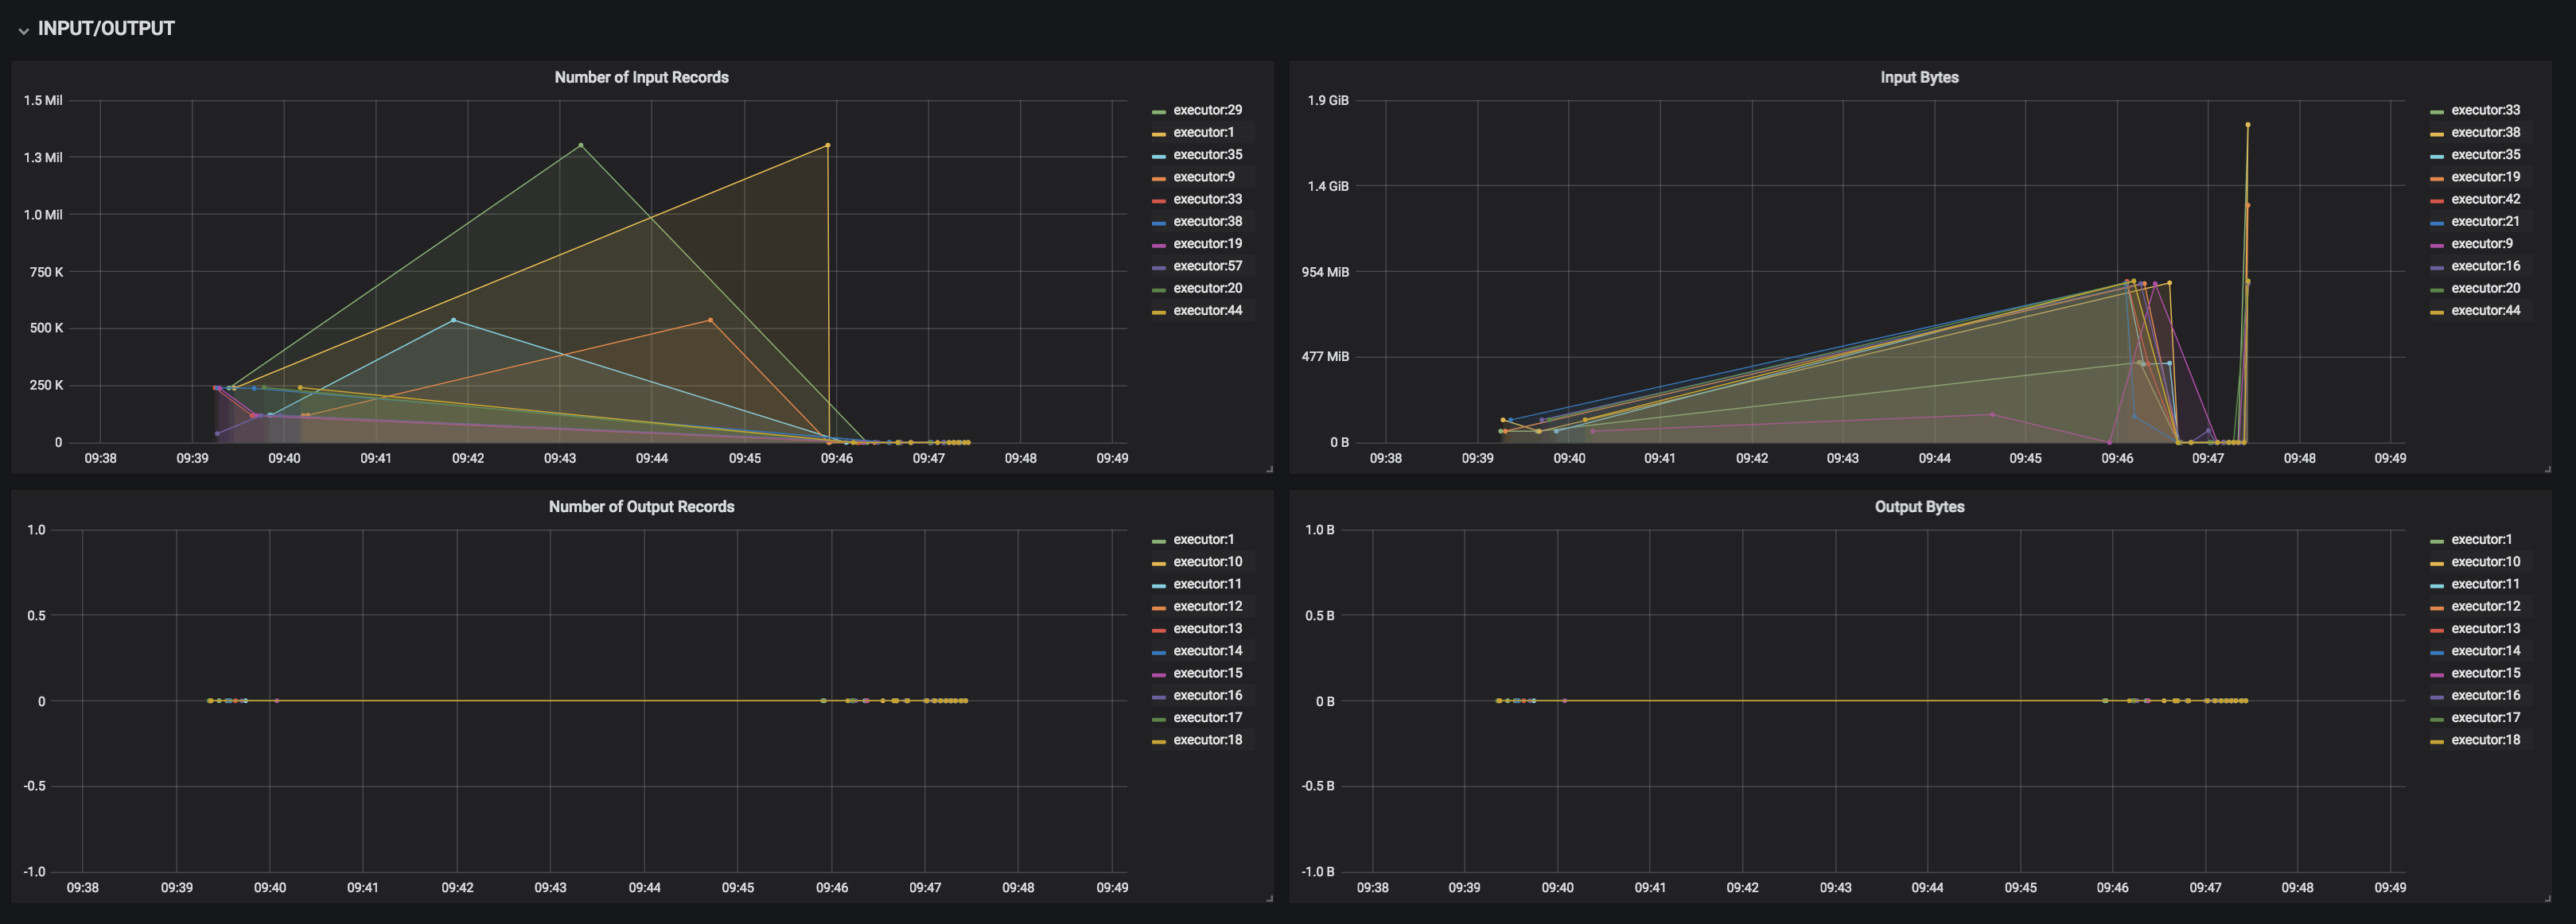Click resize handle of Output Bytes panel
This screenshot has width=2576, height=924.
2547,898
